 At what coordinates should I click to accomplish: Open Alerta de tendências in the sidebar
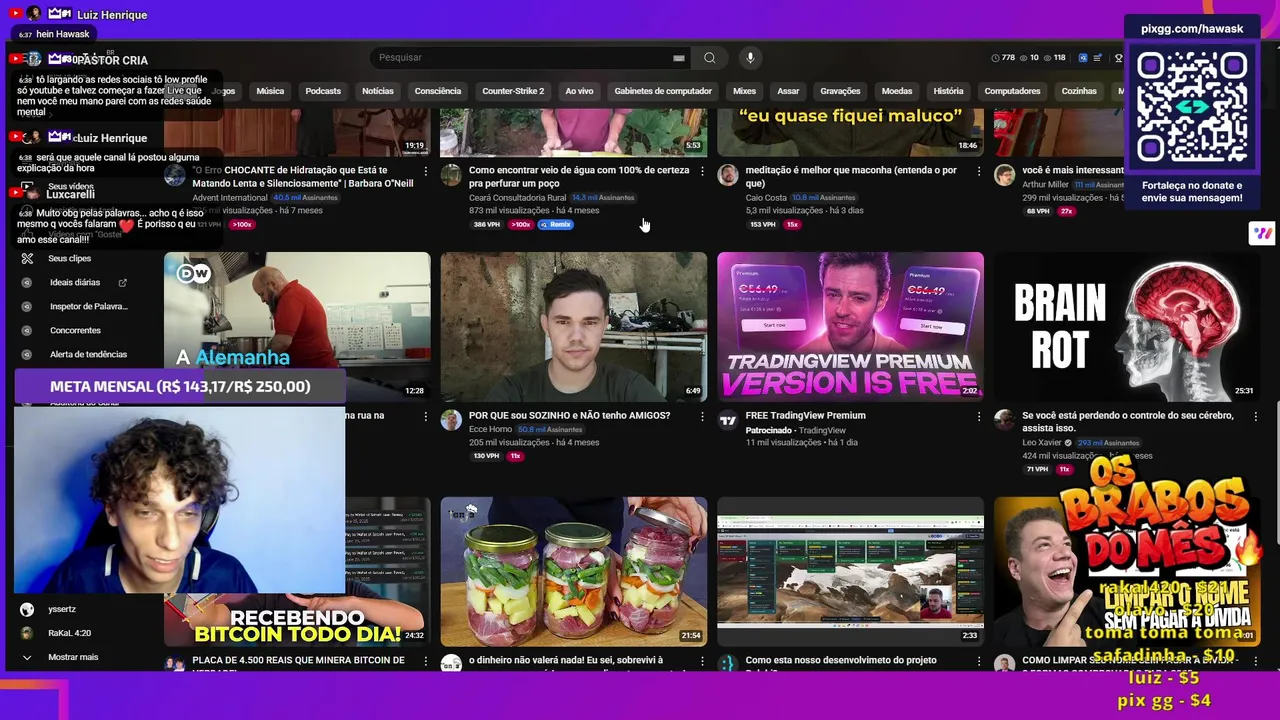point(88,355)
